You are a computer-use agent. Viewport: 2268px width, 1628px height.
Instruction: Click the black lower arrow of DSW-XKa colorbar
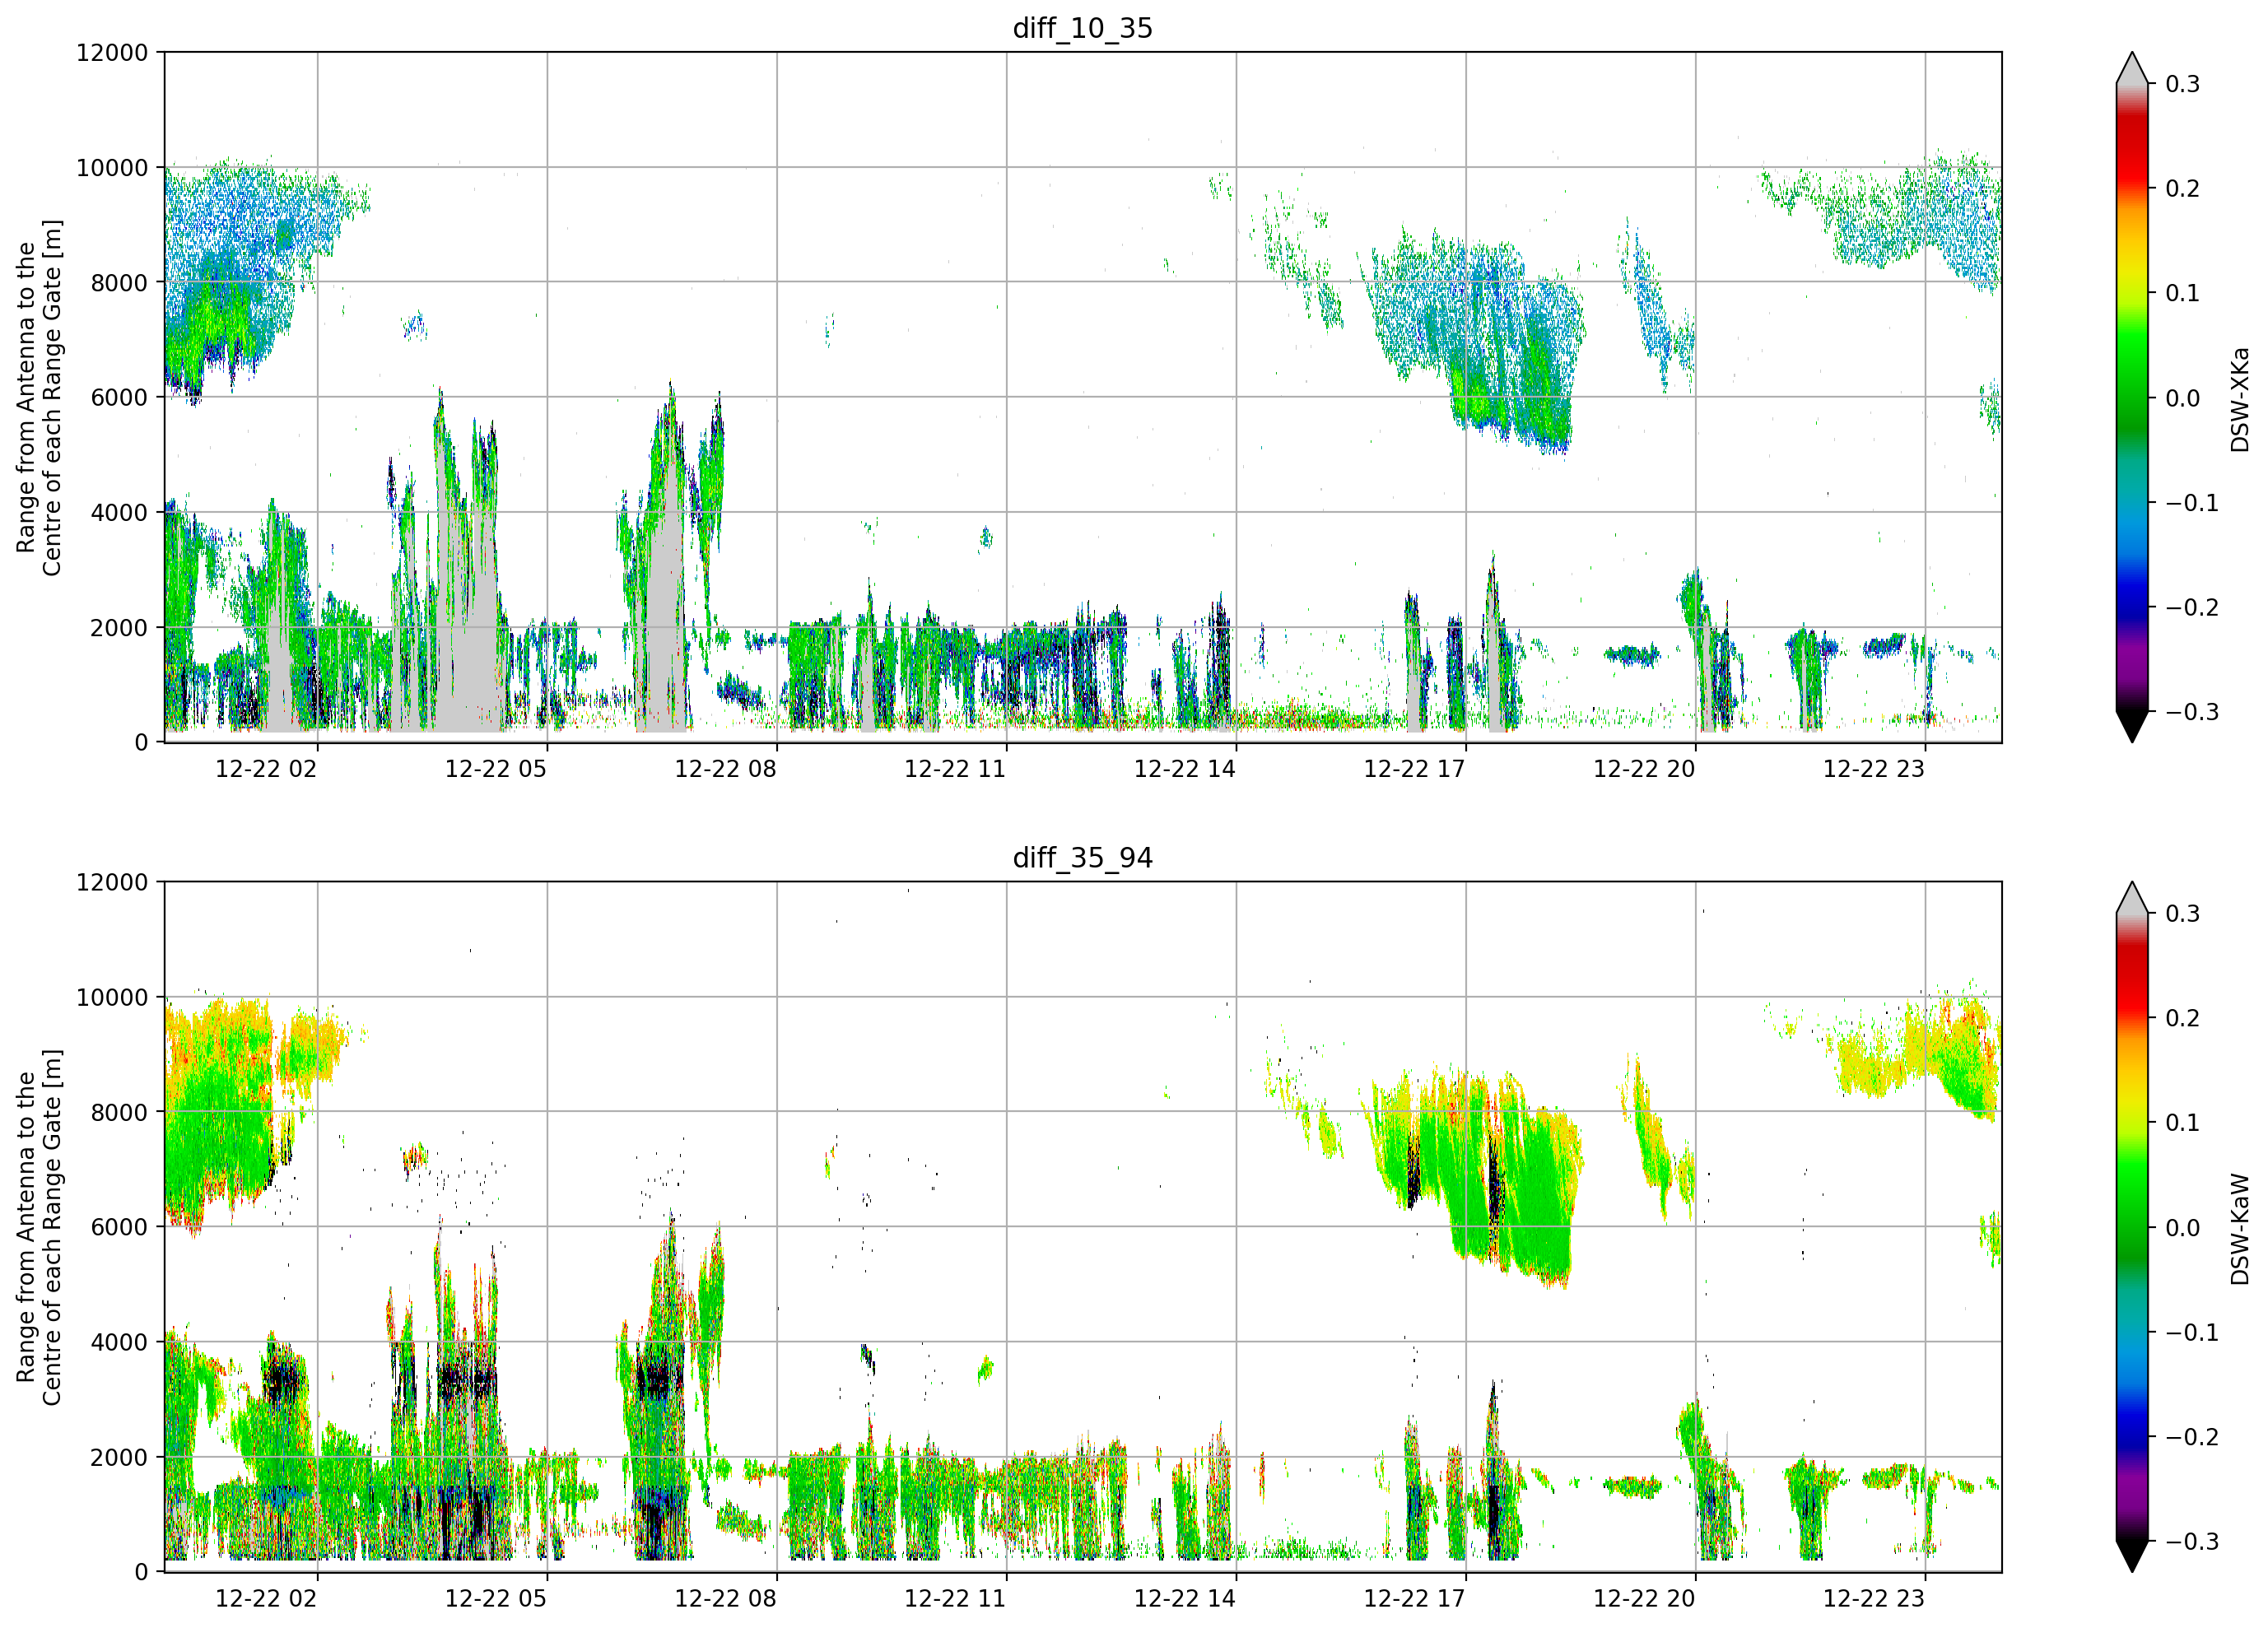[x=2132, y=726]
